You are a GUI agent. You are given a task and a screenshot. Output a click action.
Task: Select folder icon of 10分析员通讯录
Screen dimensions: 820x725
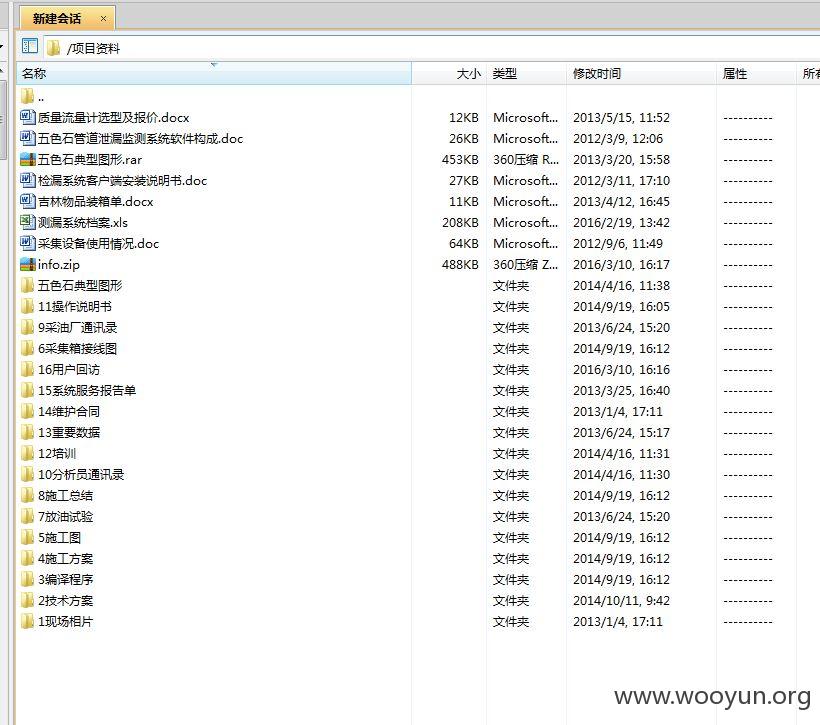(27, 474)
